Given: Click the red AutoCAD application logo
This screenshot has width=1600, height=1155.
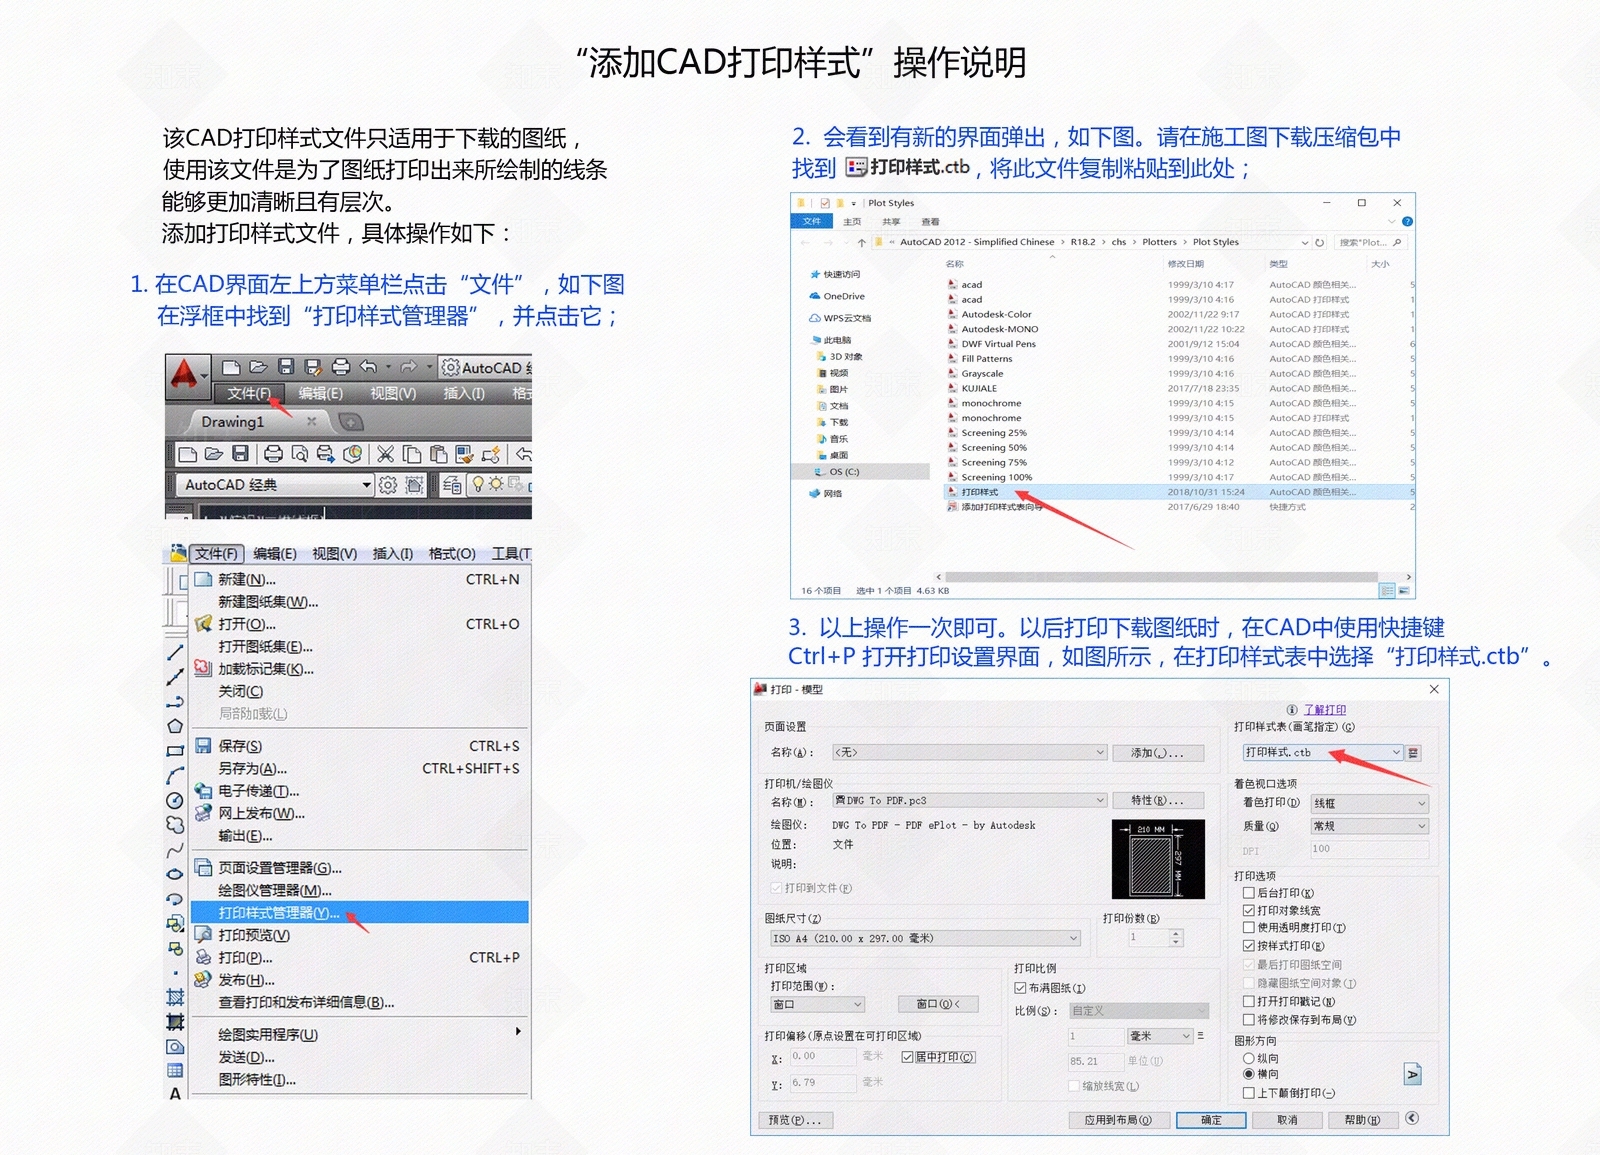Looking at the screenshot, I should (185, 375).
